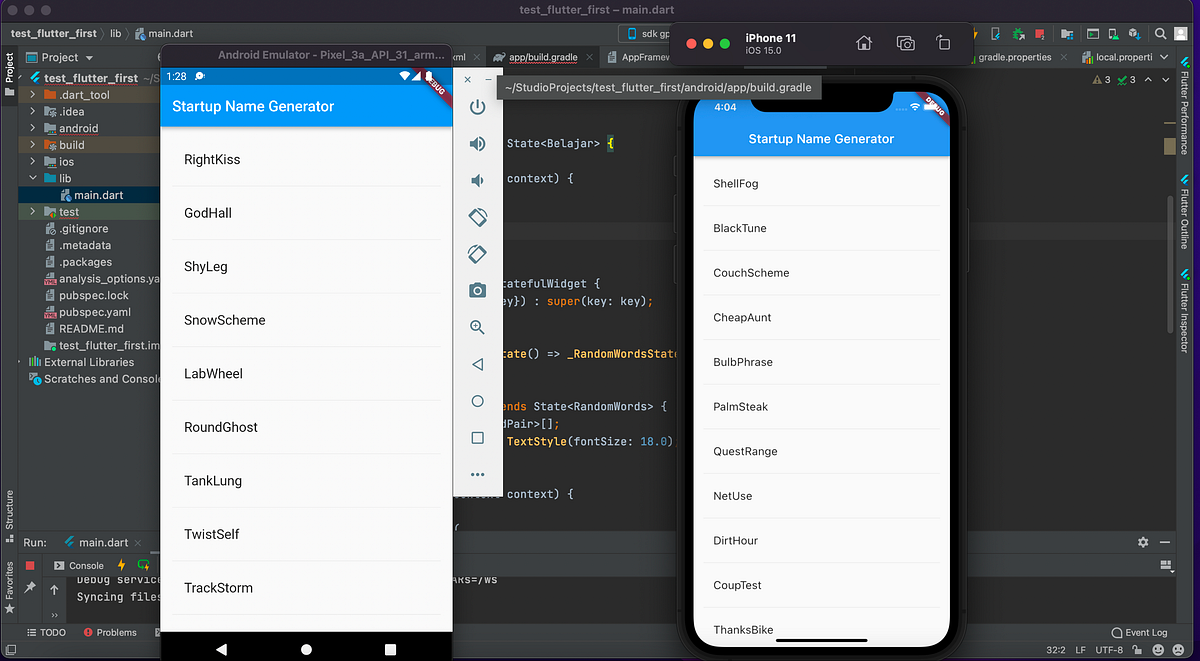Open the local.properti tab dropdown chevron

[1163, 56]
